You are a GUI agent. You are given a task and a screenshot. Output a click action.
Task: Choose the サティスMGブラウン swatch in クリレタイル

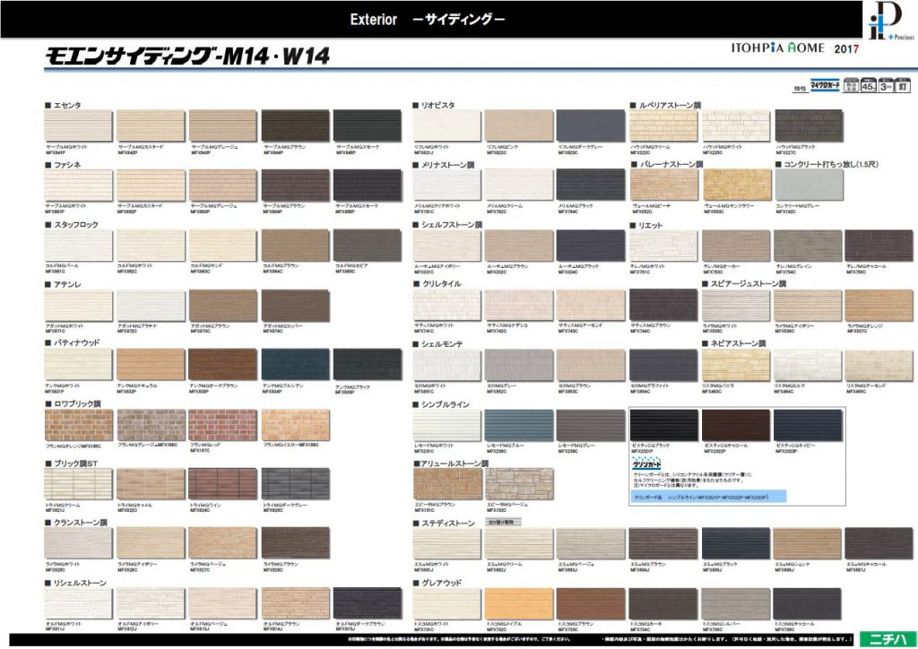point(663,305)
